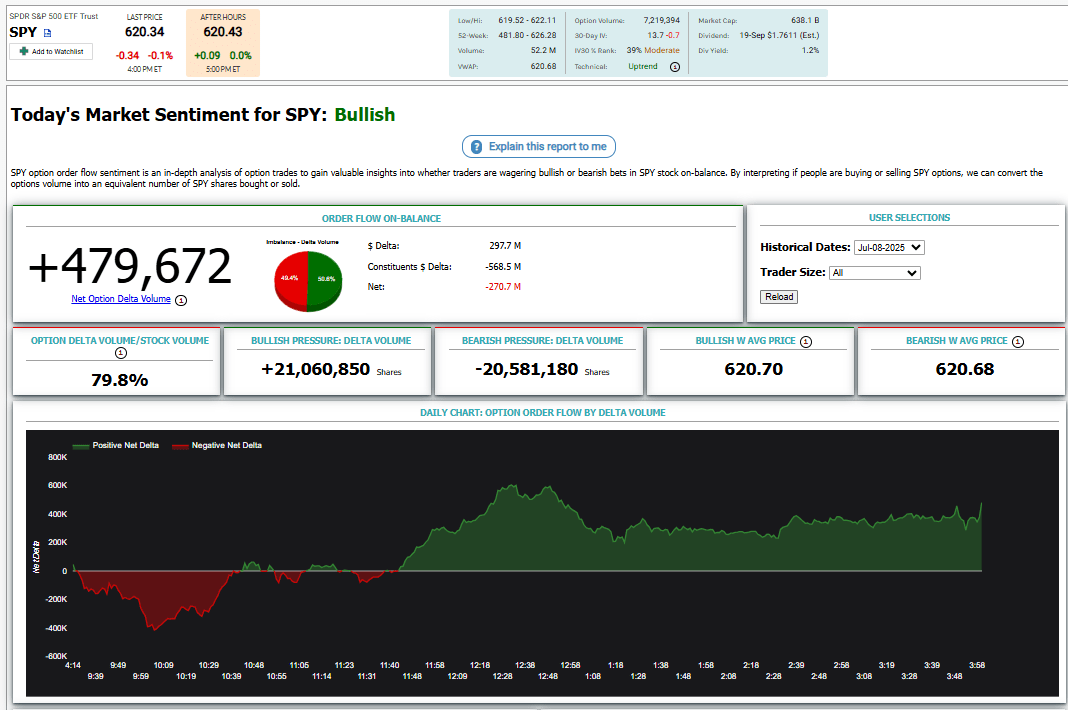1068x710 pixels.
Task: Click the bearish average price 620.68
Action: point(964,369)
